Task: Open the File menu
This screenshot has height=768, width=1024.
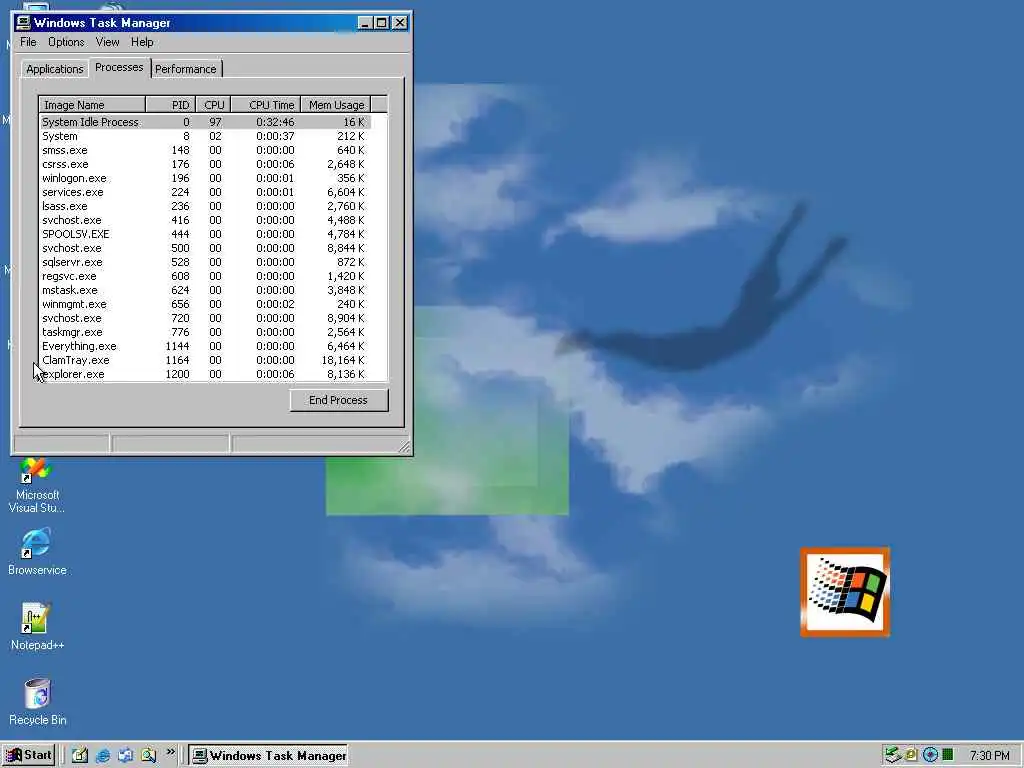Action: (28, 42)
